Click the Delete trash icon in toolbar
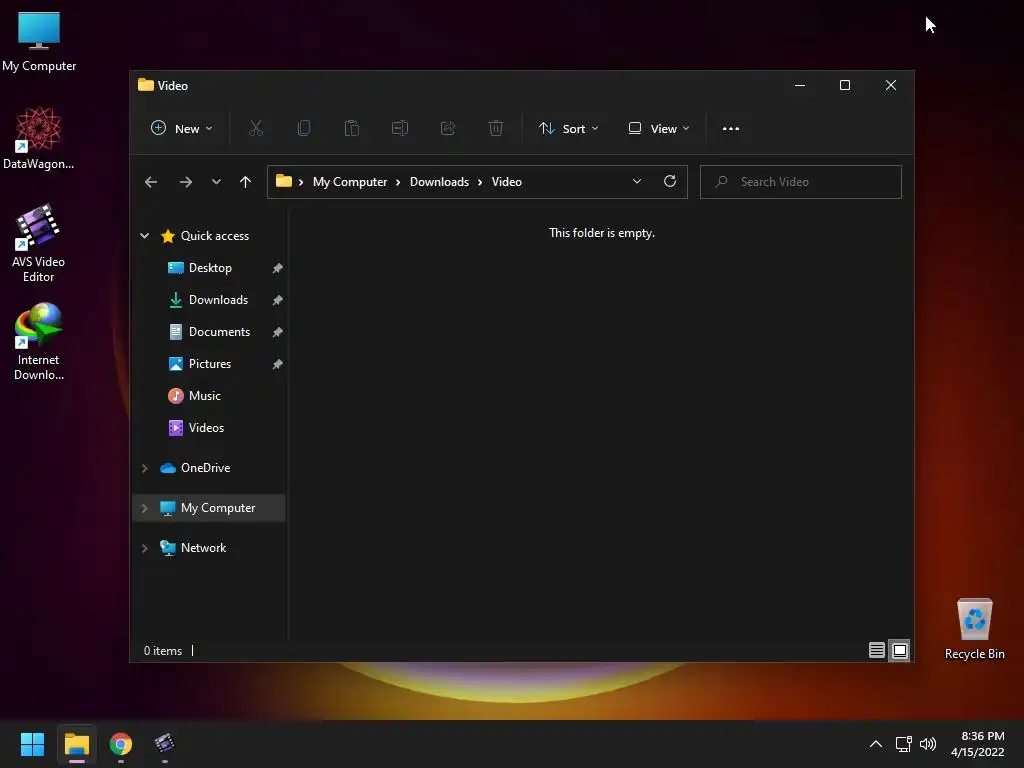This screenshot has height=768, width=1024. pos(496,129)
